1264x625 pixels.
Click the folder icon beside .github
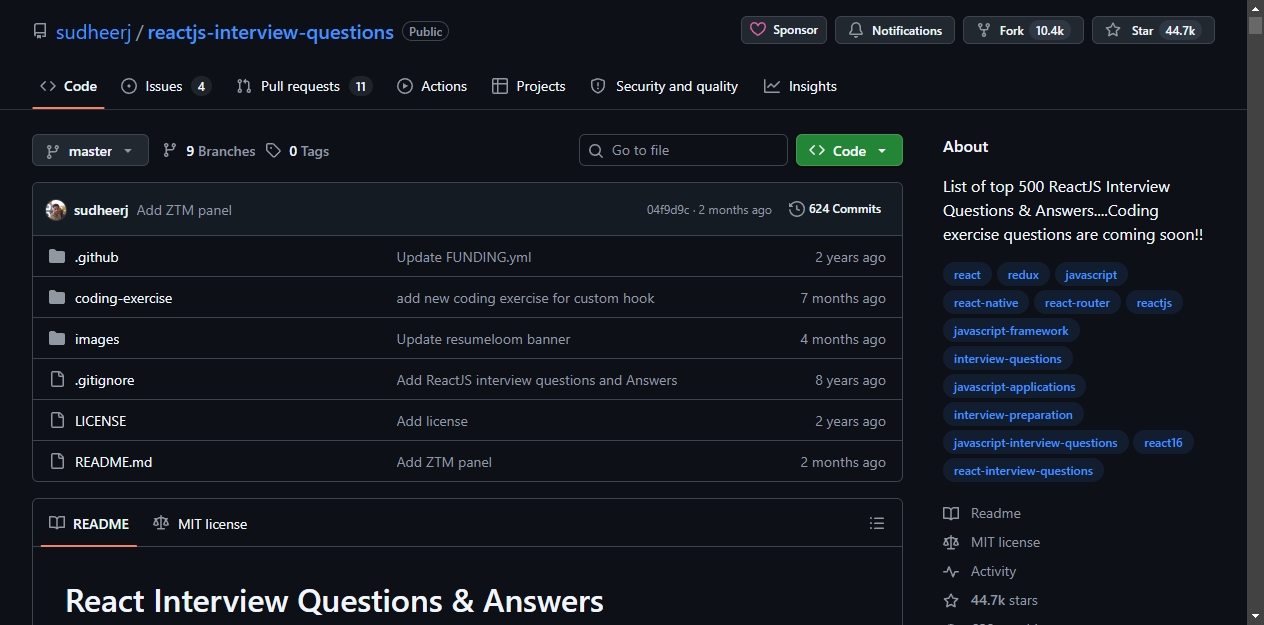tap(57, 257)
